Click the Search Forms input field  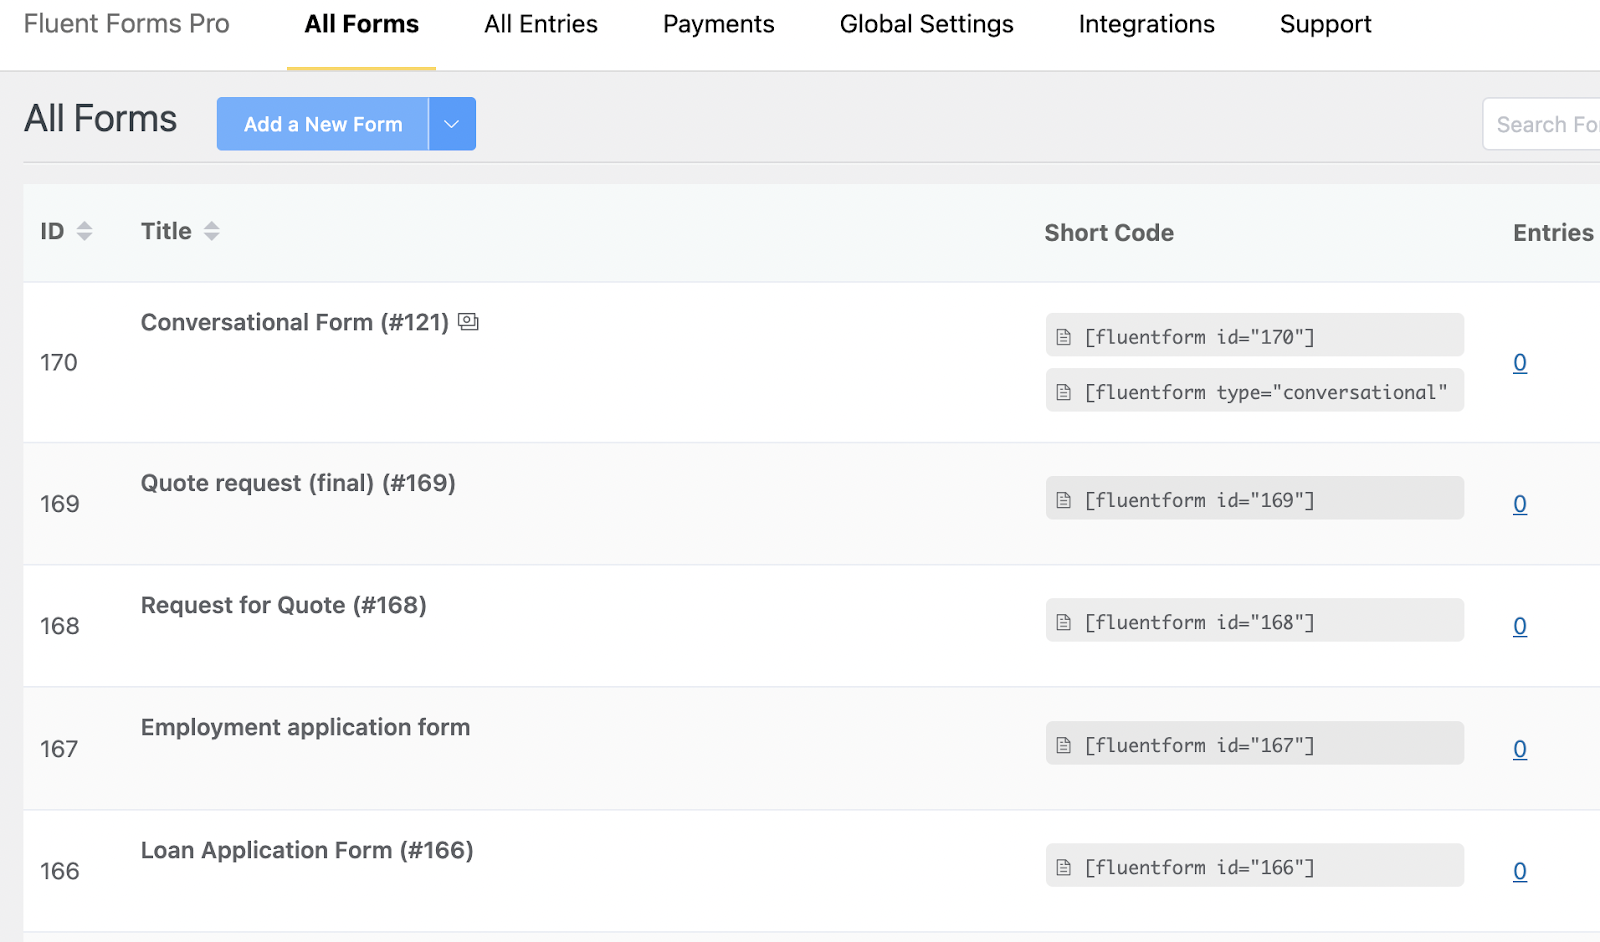point(1545,124)
